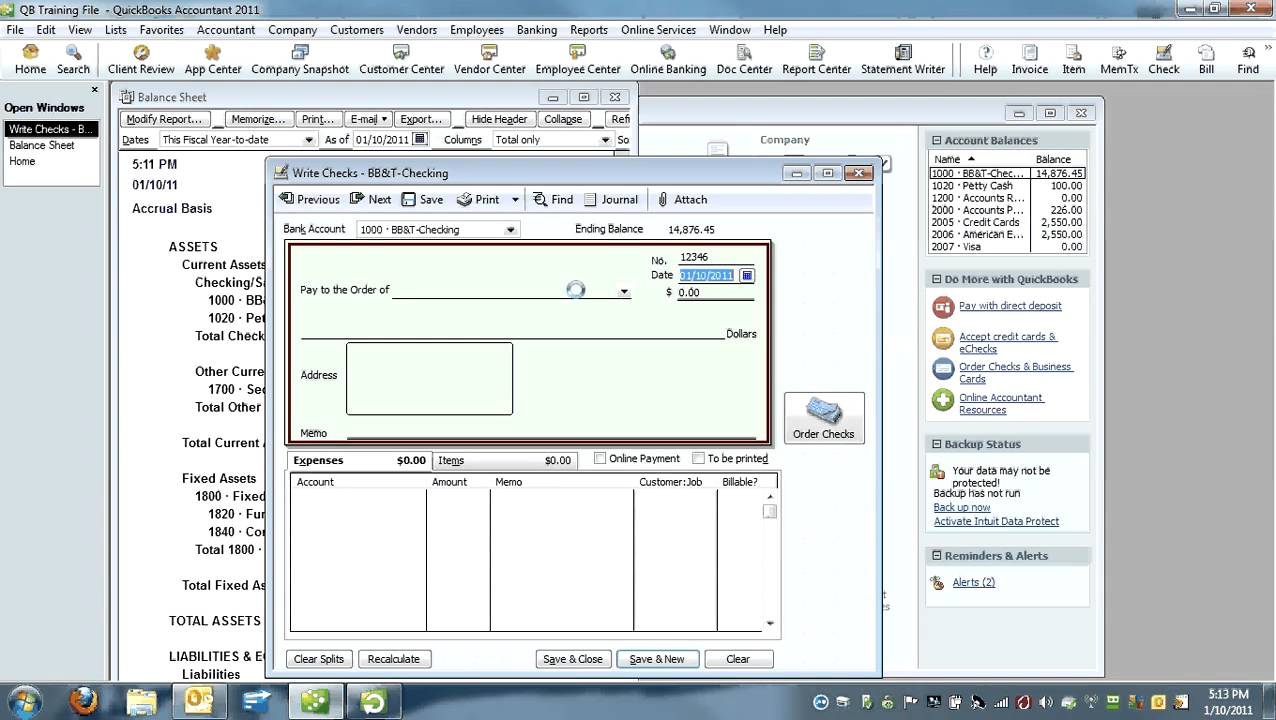Open the Item toolbar icon
Screen dimensions: 1276x720
coord(1074,60)
